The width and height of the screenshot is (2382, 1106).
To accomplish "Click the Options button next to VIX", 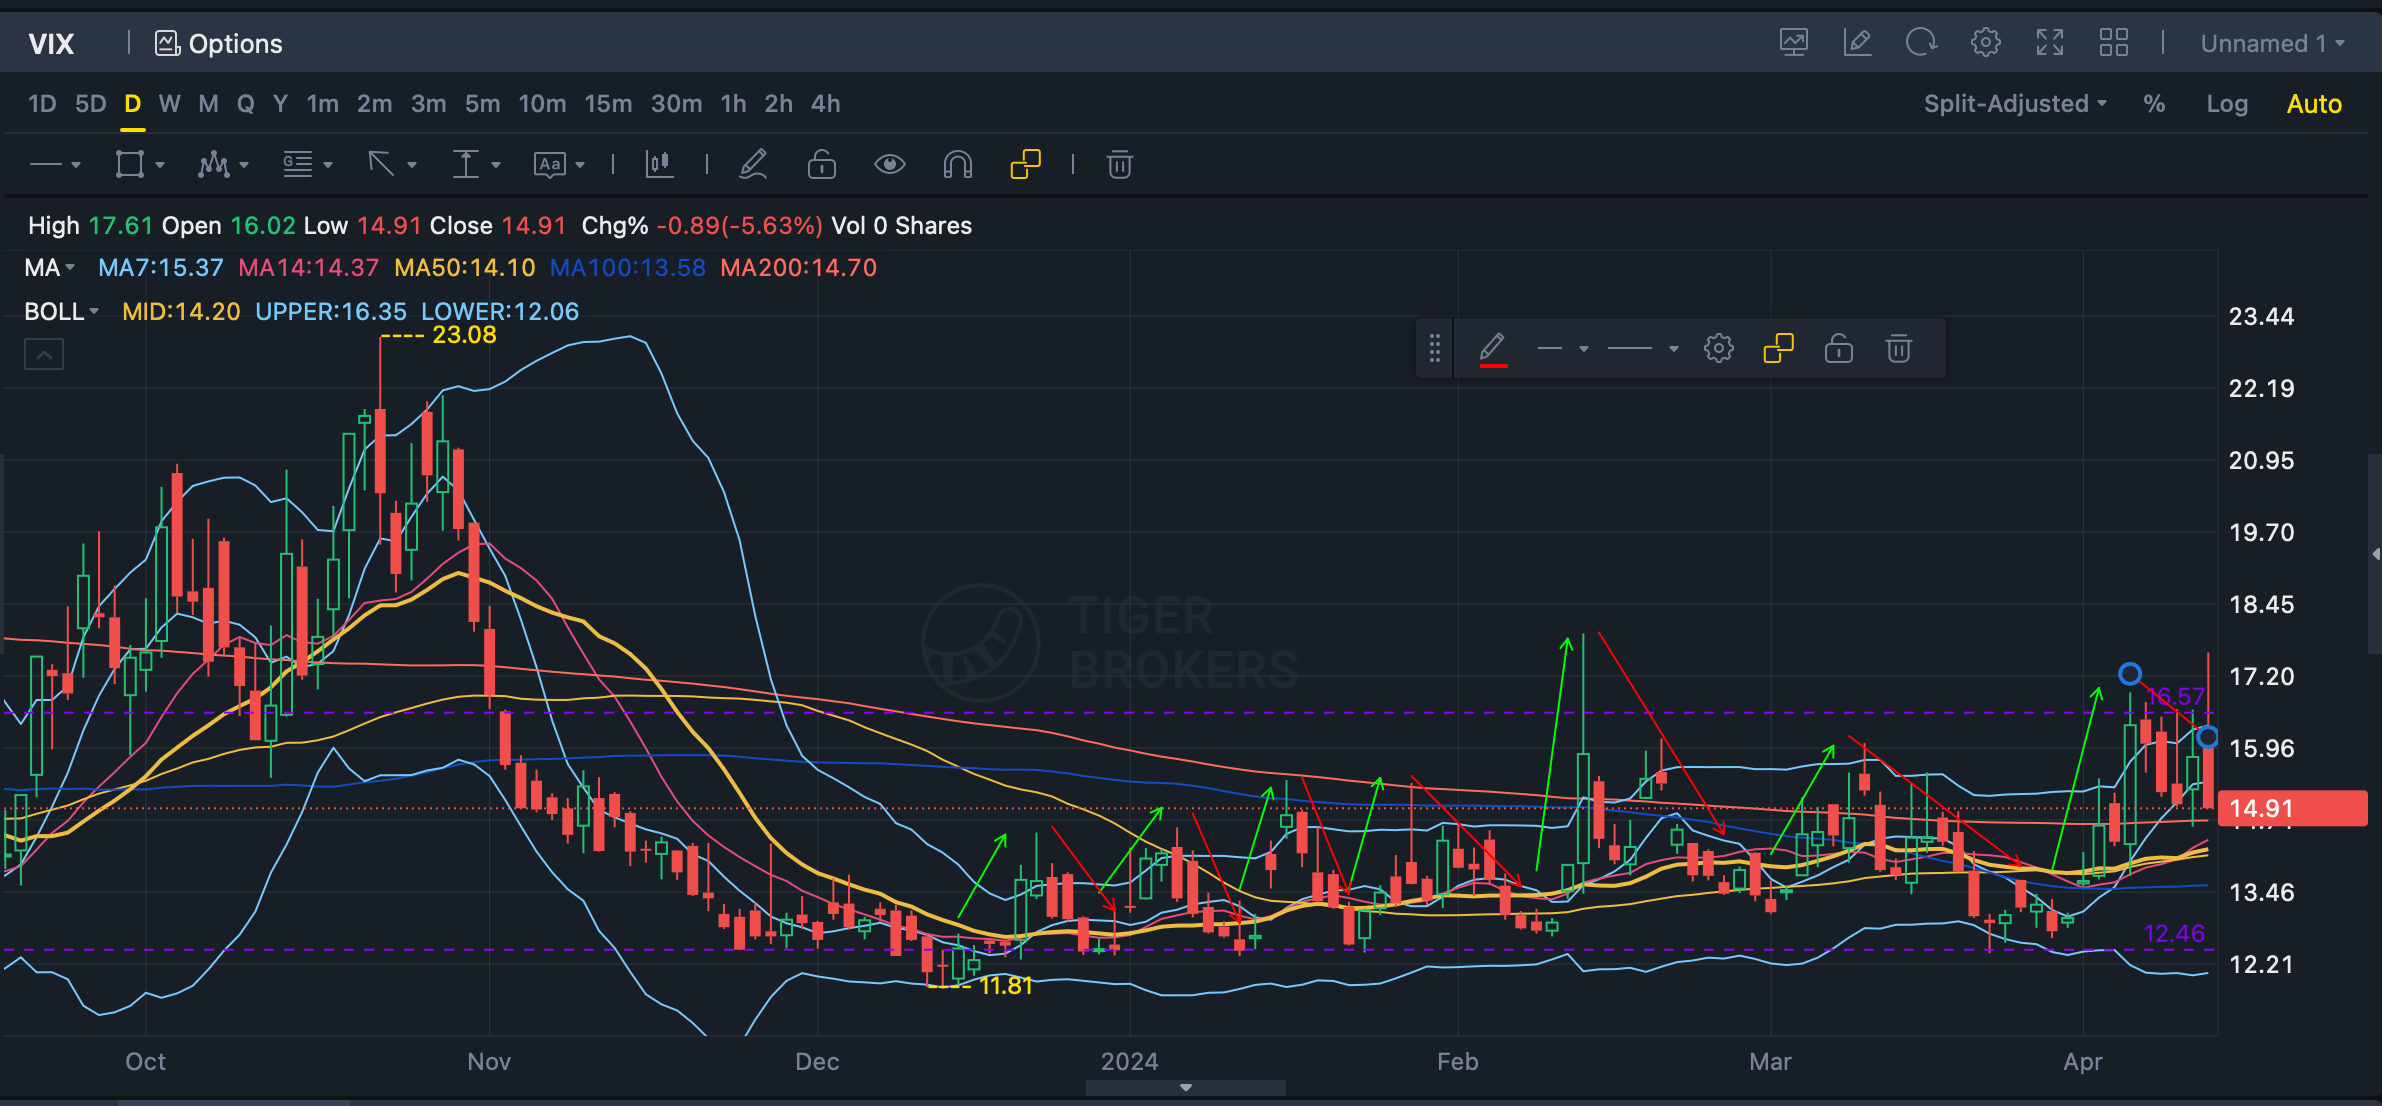I will tap(219, 43).
